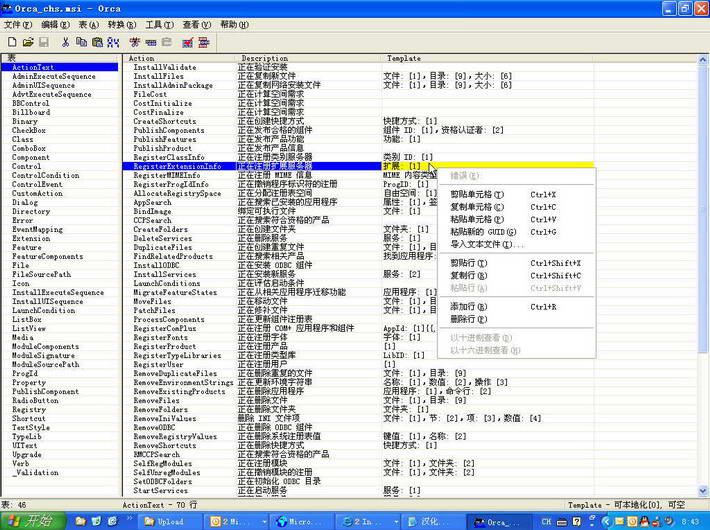Open the 转换(R) menu
Screen dimensions: 710x530
tap(122, 24)
